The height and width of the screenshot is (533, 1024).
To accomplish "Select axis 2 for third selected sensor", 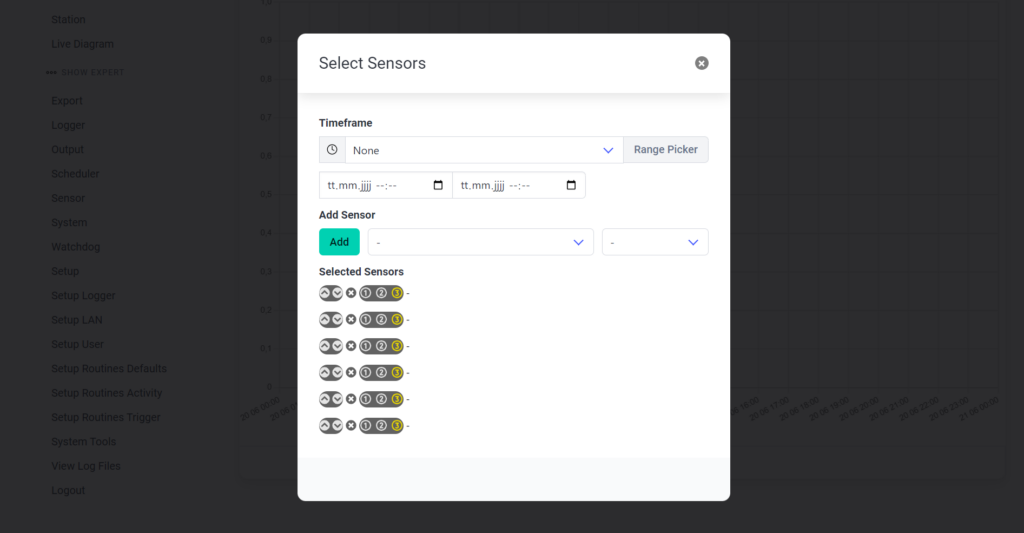I will (x=381, y=346).
